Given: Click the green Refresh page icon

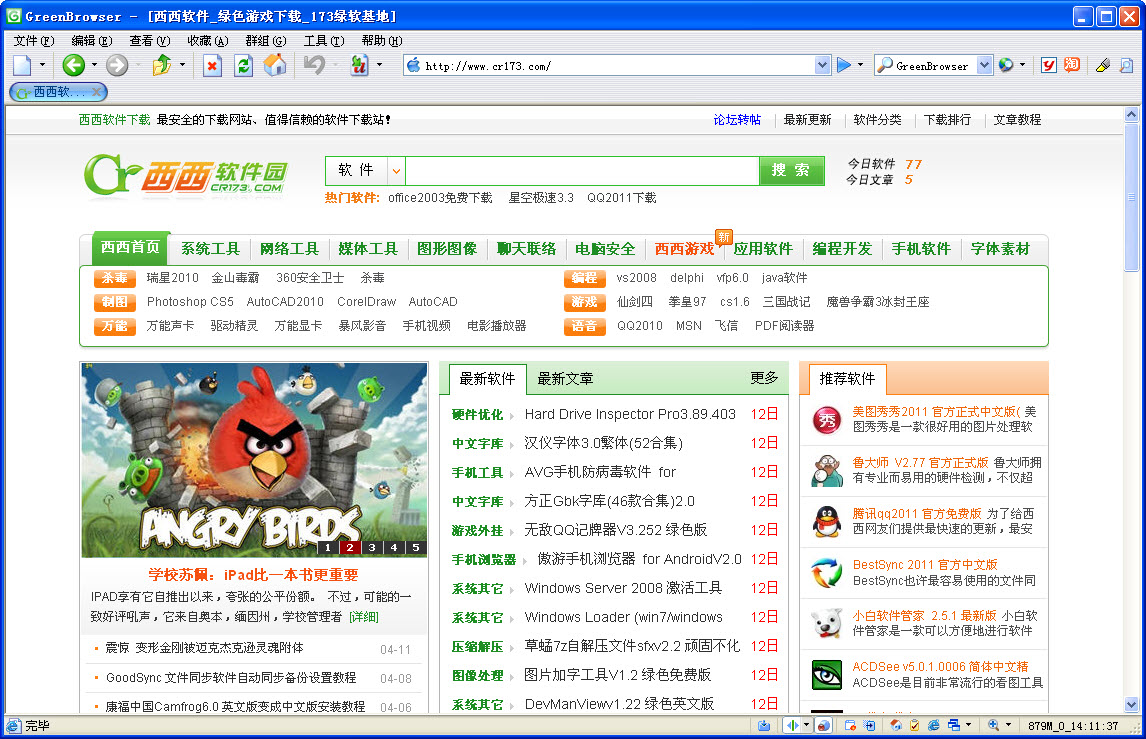Looking at the screenshot, I should coord(243,65).
